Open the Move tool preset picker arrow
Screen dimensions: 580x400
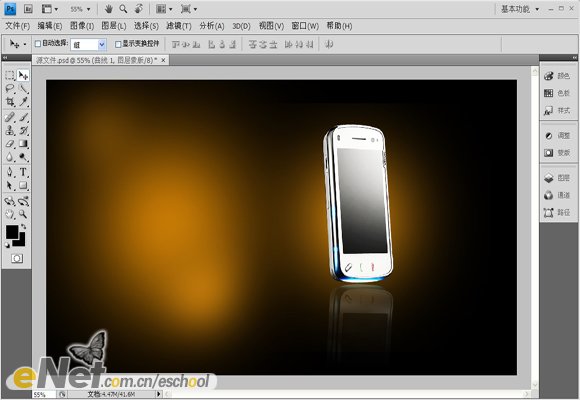pyautogui.click(x=25, y=44)
